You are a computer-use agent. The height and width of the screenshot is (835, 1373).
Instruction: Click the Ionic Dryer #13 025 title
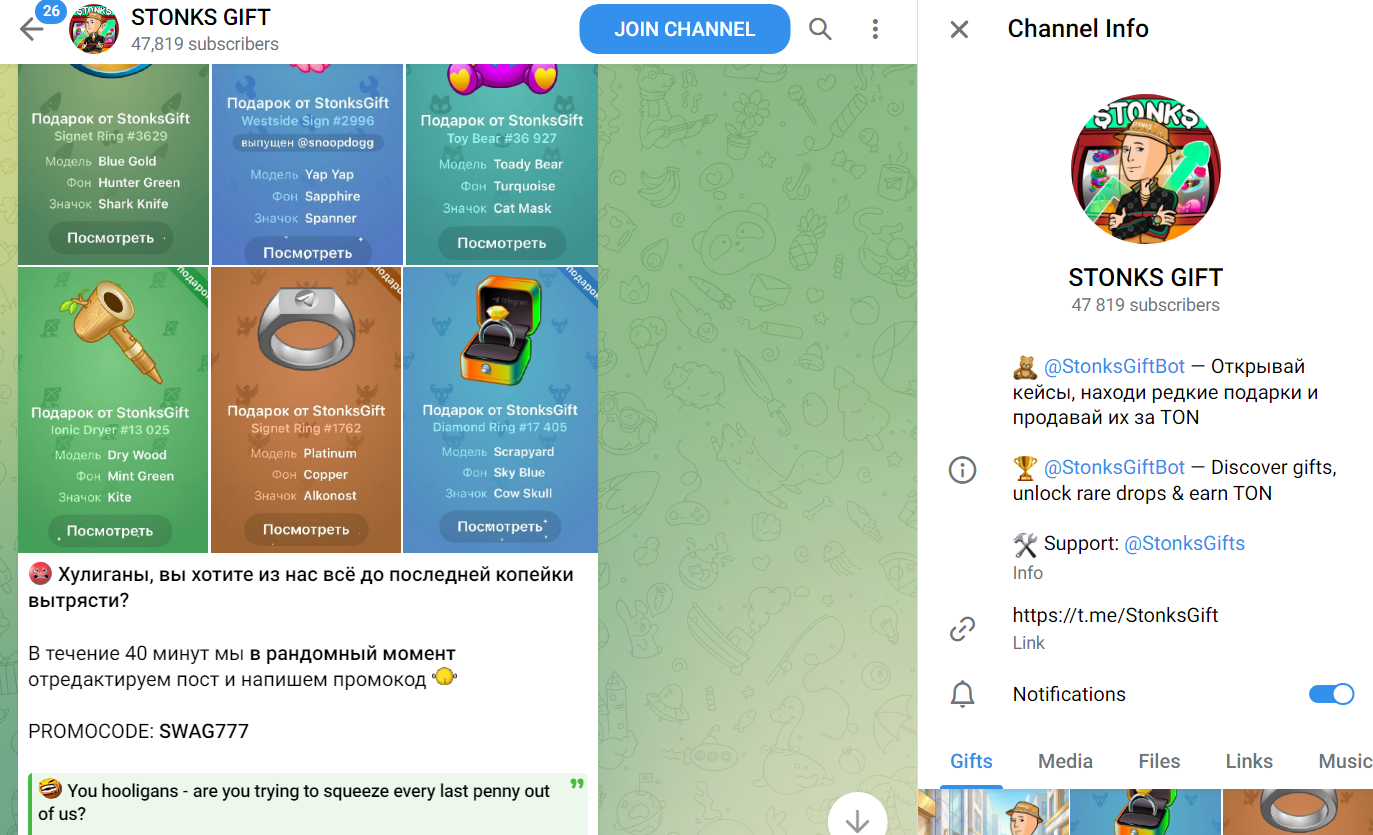coord(110,430)
